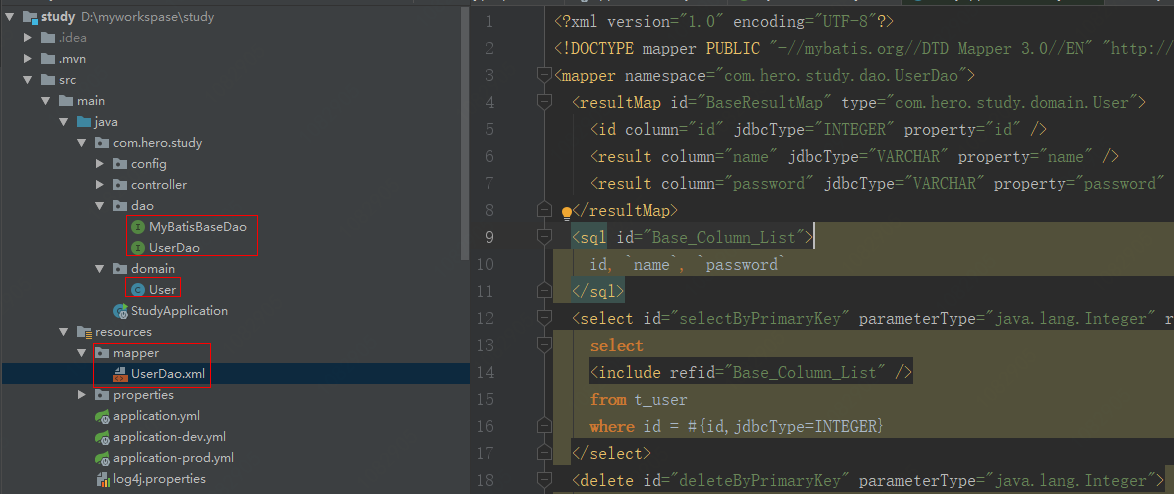
Task: Click the resources folder icon
Action: 84,332
